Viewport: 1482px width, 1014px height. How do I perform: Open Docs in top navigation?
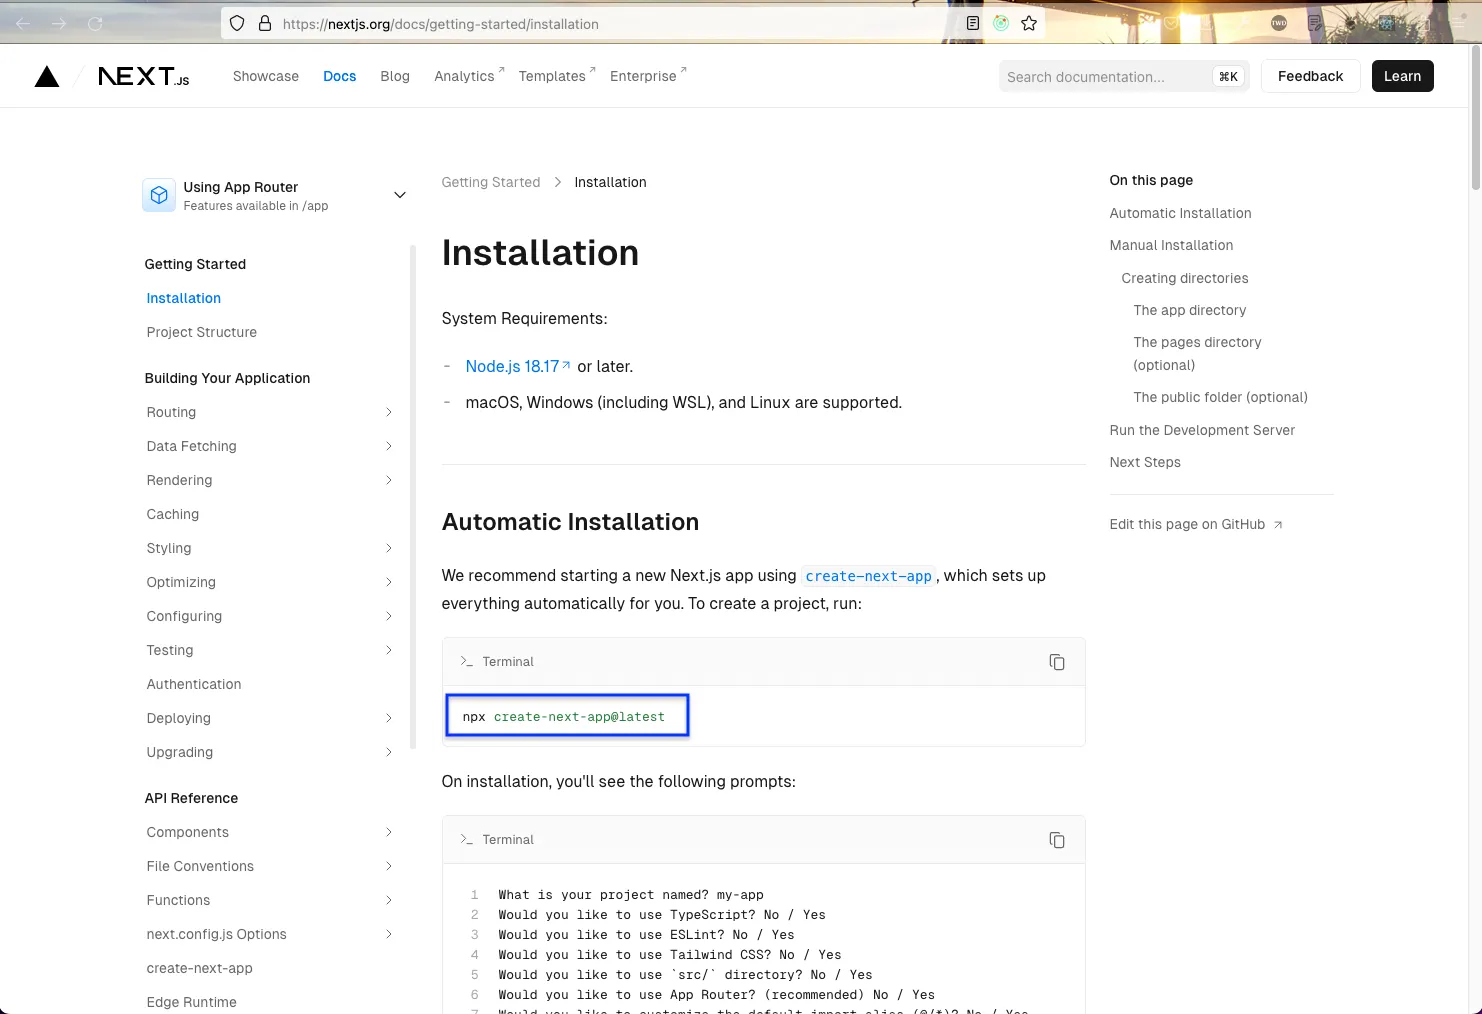pyautogui.click(x=340, y=76)
